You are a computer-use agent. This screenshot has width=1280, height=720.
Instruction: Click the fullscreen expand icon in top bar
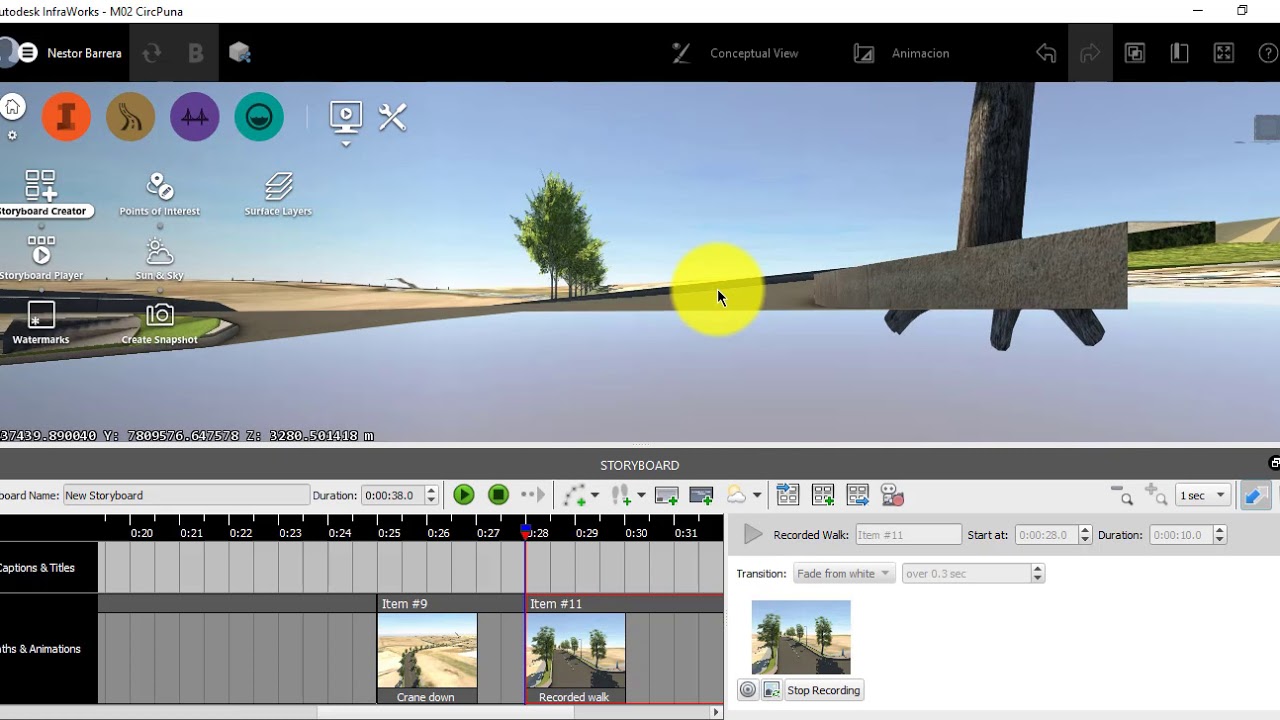[1223, 53]
